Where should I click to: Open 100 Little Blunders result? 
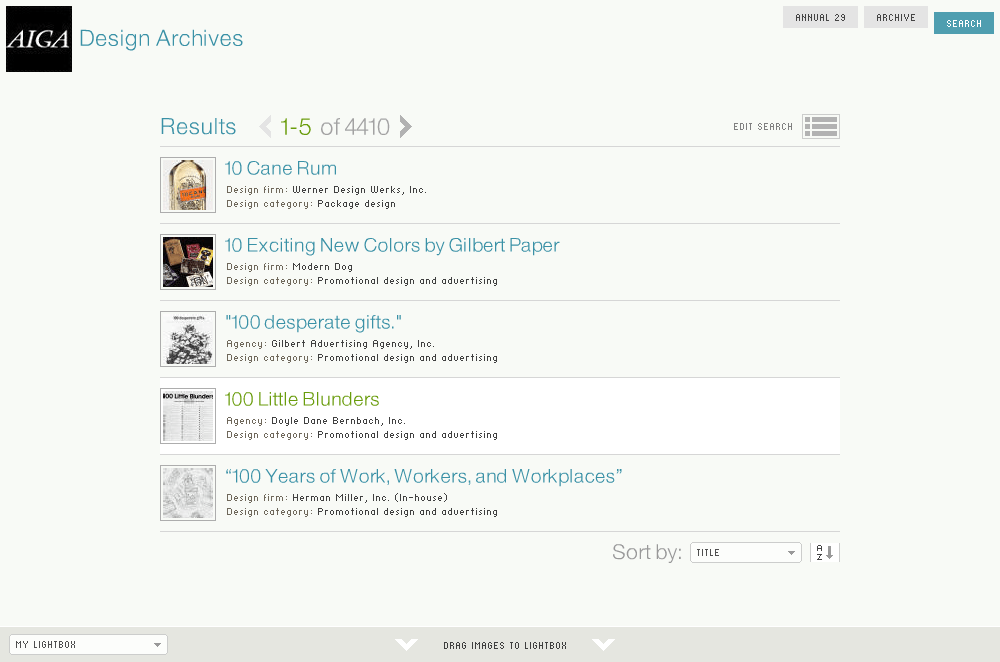[x=302, y=399]
